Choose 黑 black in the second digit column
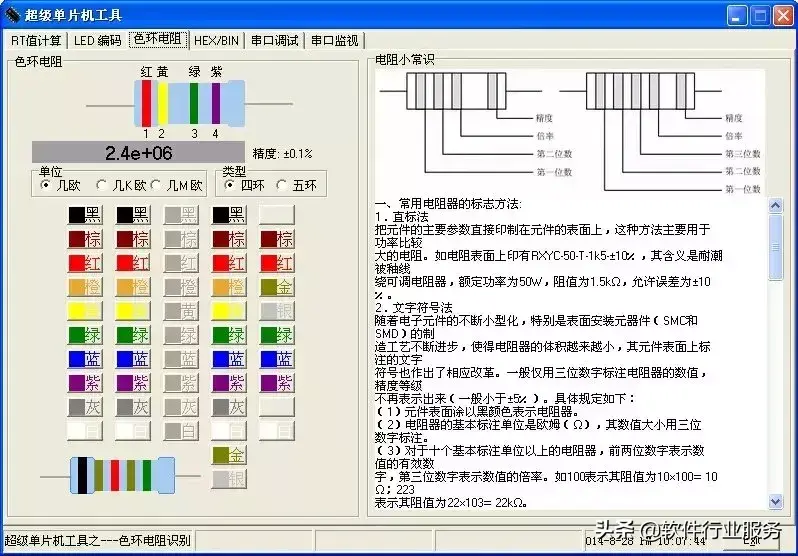Screen dimensions: 798x556 (133, 215)
